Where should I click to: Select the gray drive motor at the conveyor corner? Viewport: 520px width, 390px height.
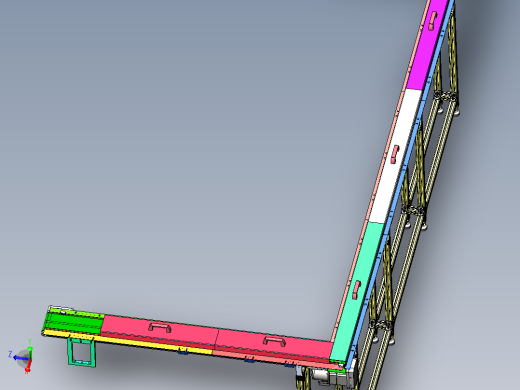(328, 377)
